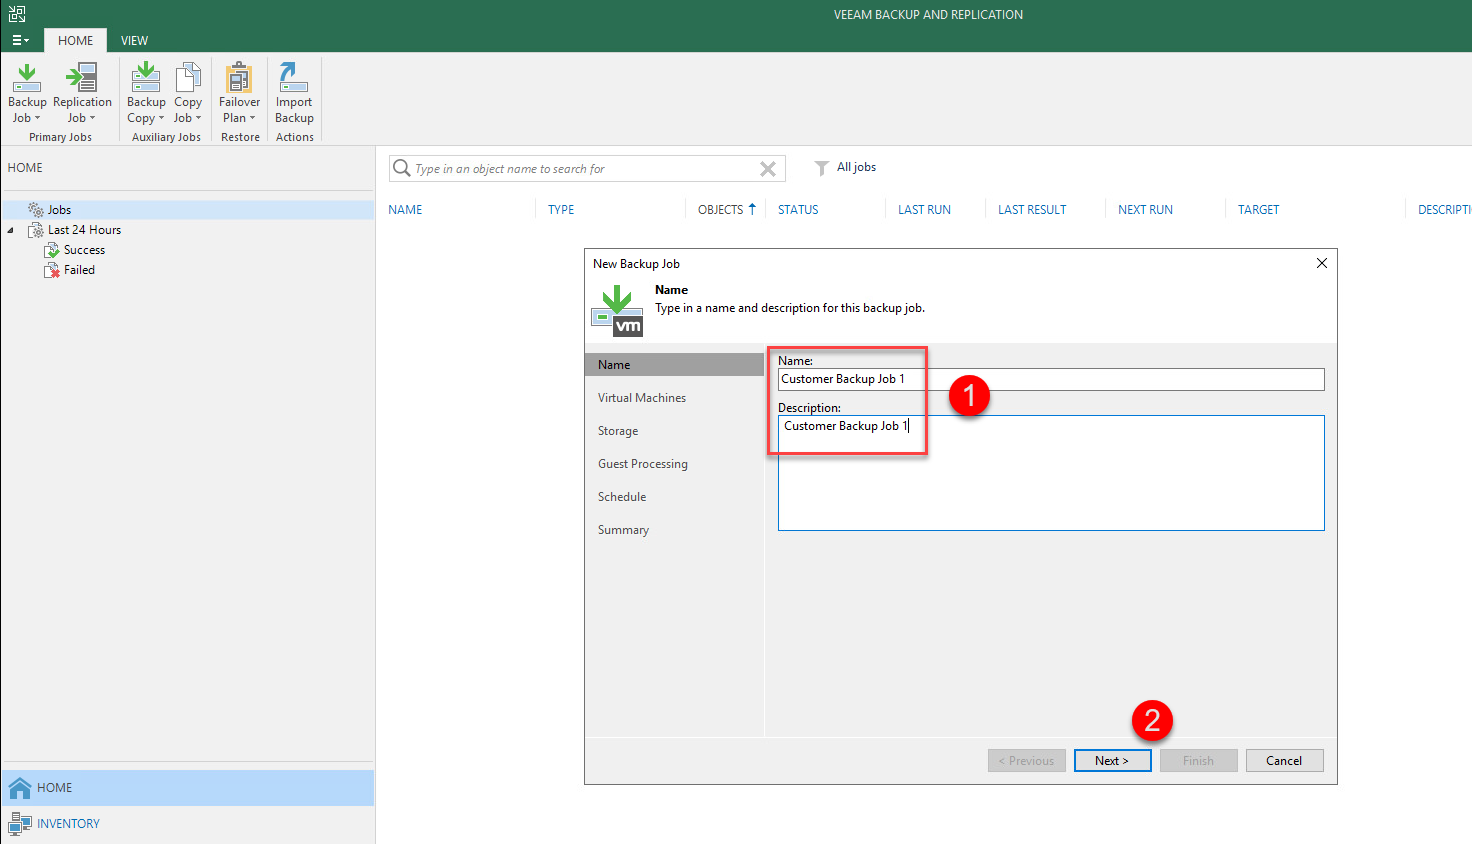Screen dimensions: 1472x844
Task: Sort by the NAME column header
Action: coord(405,210)
